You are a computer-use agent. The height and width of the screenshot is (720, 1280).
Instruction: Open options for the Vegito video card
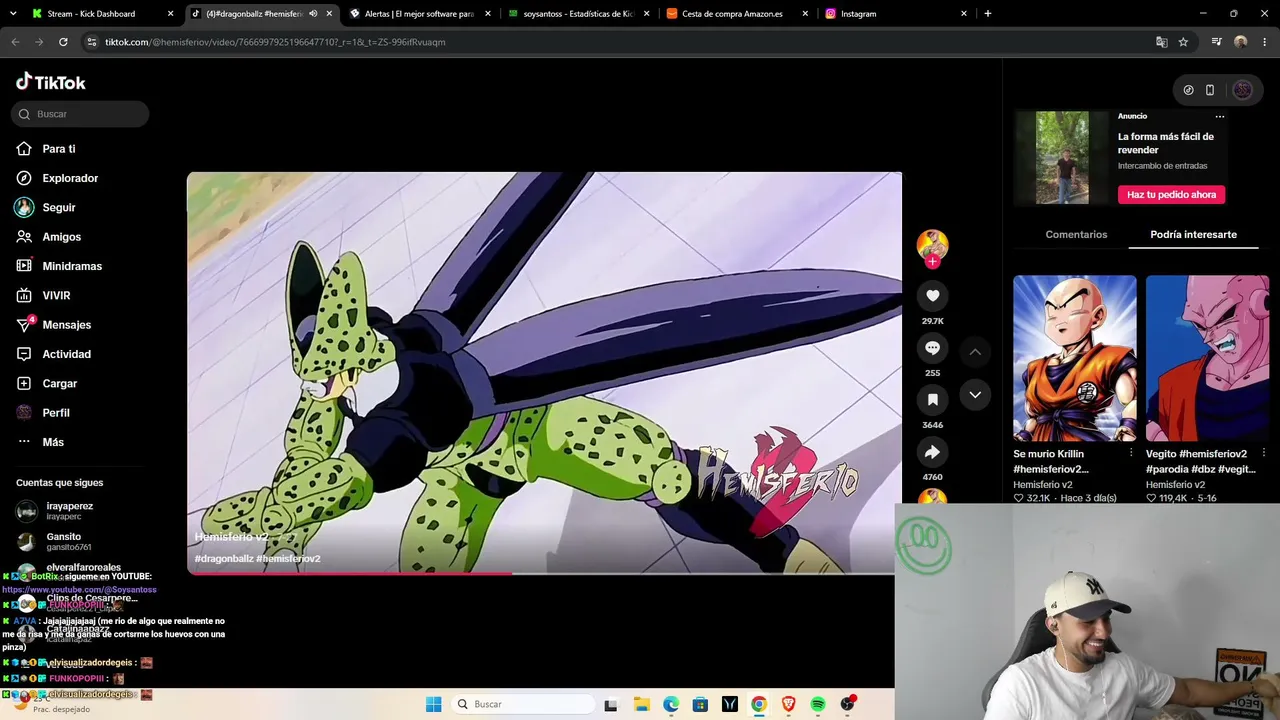[x=1263, y=453]
